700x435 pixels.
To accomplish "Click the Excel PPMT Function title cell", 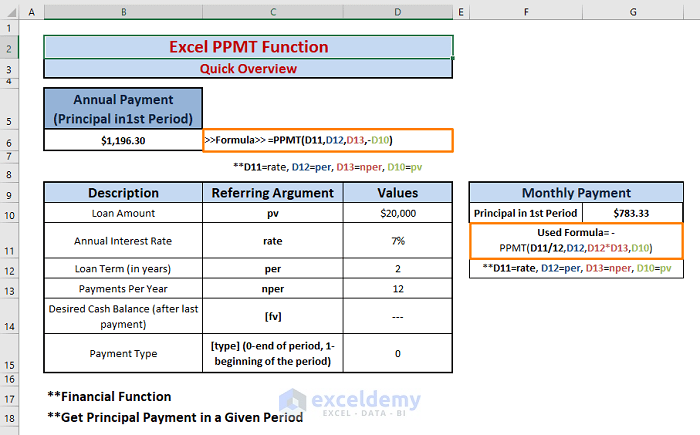I will coord(248,47).
